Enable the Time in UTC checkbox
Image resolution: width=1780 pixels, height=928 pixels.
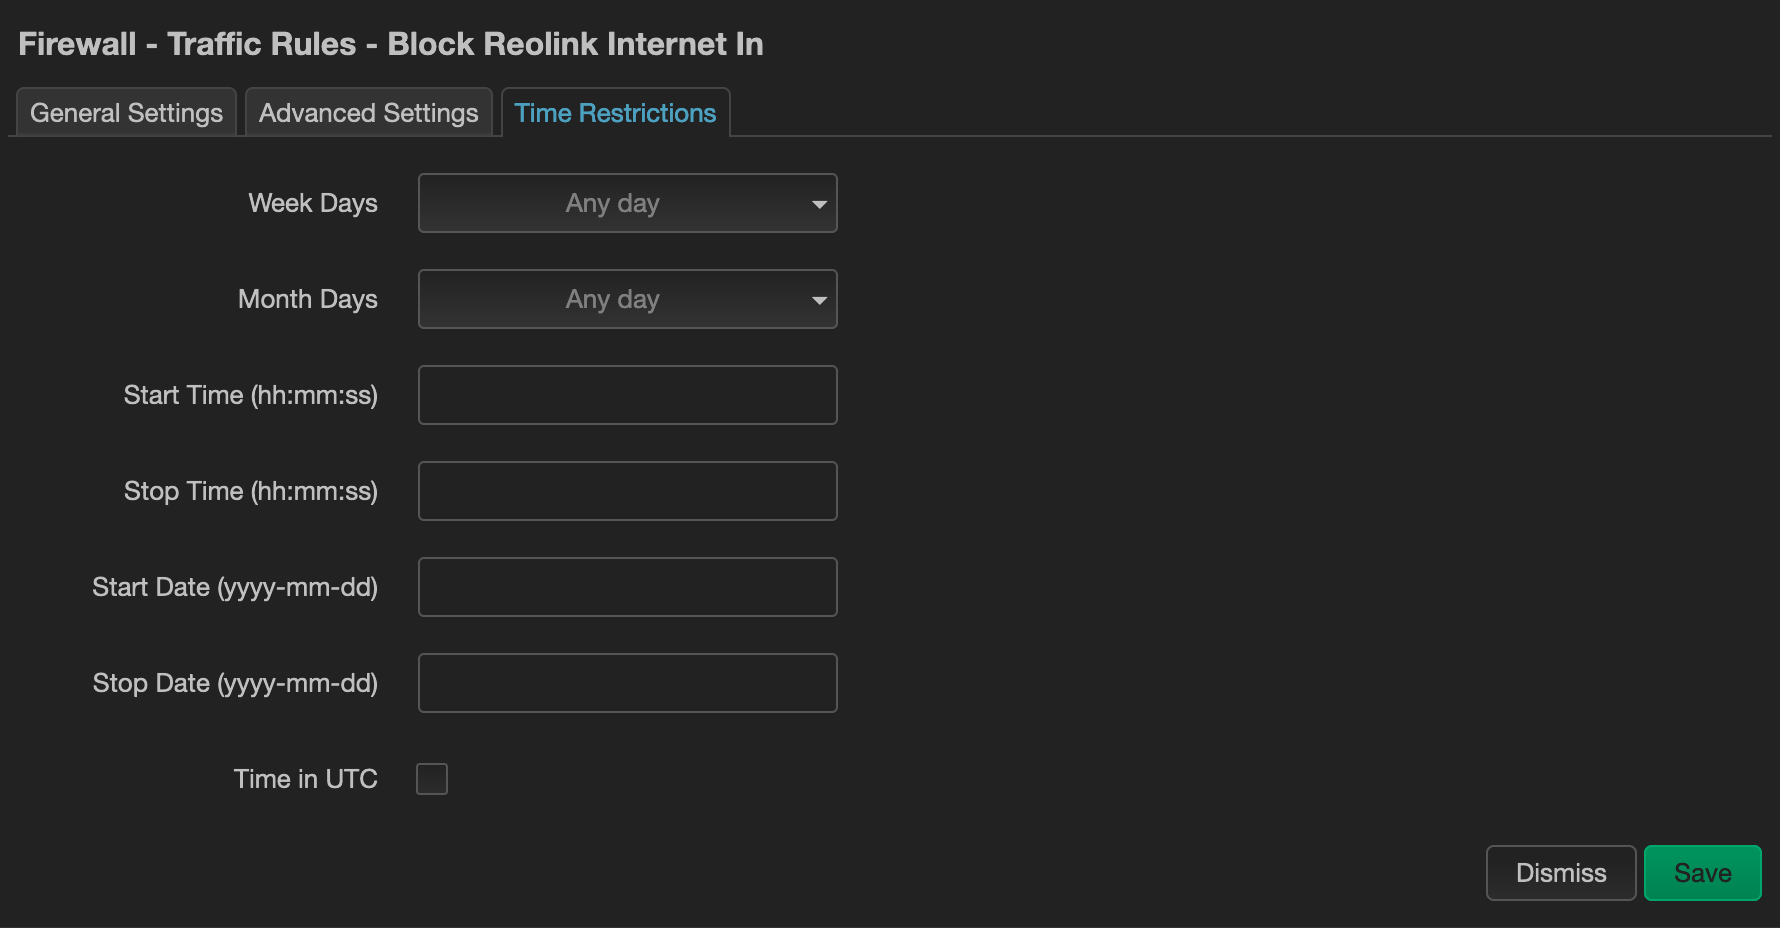pos(432,779)
